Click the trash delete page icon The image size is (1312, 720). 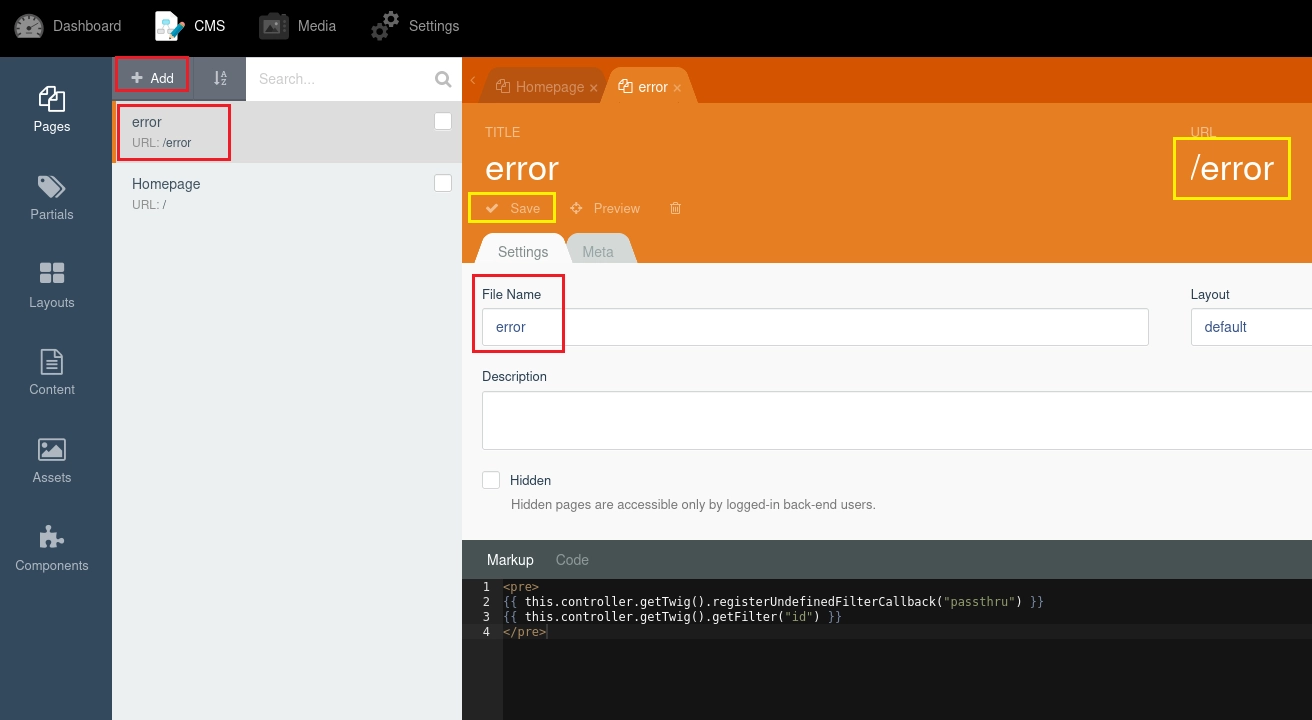[x=676, y=208]
